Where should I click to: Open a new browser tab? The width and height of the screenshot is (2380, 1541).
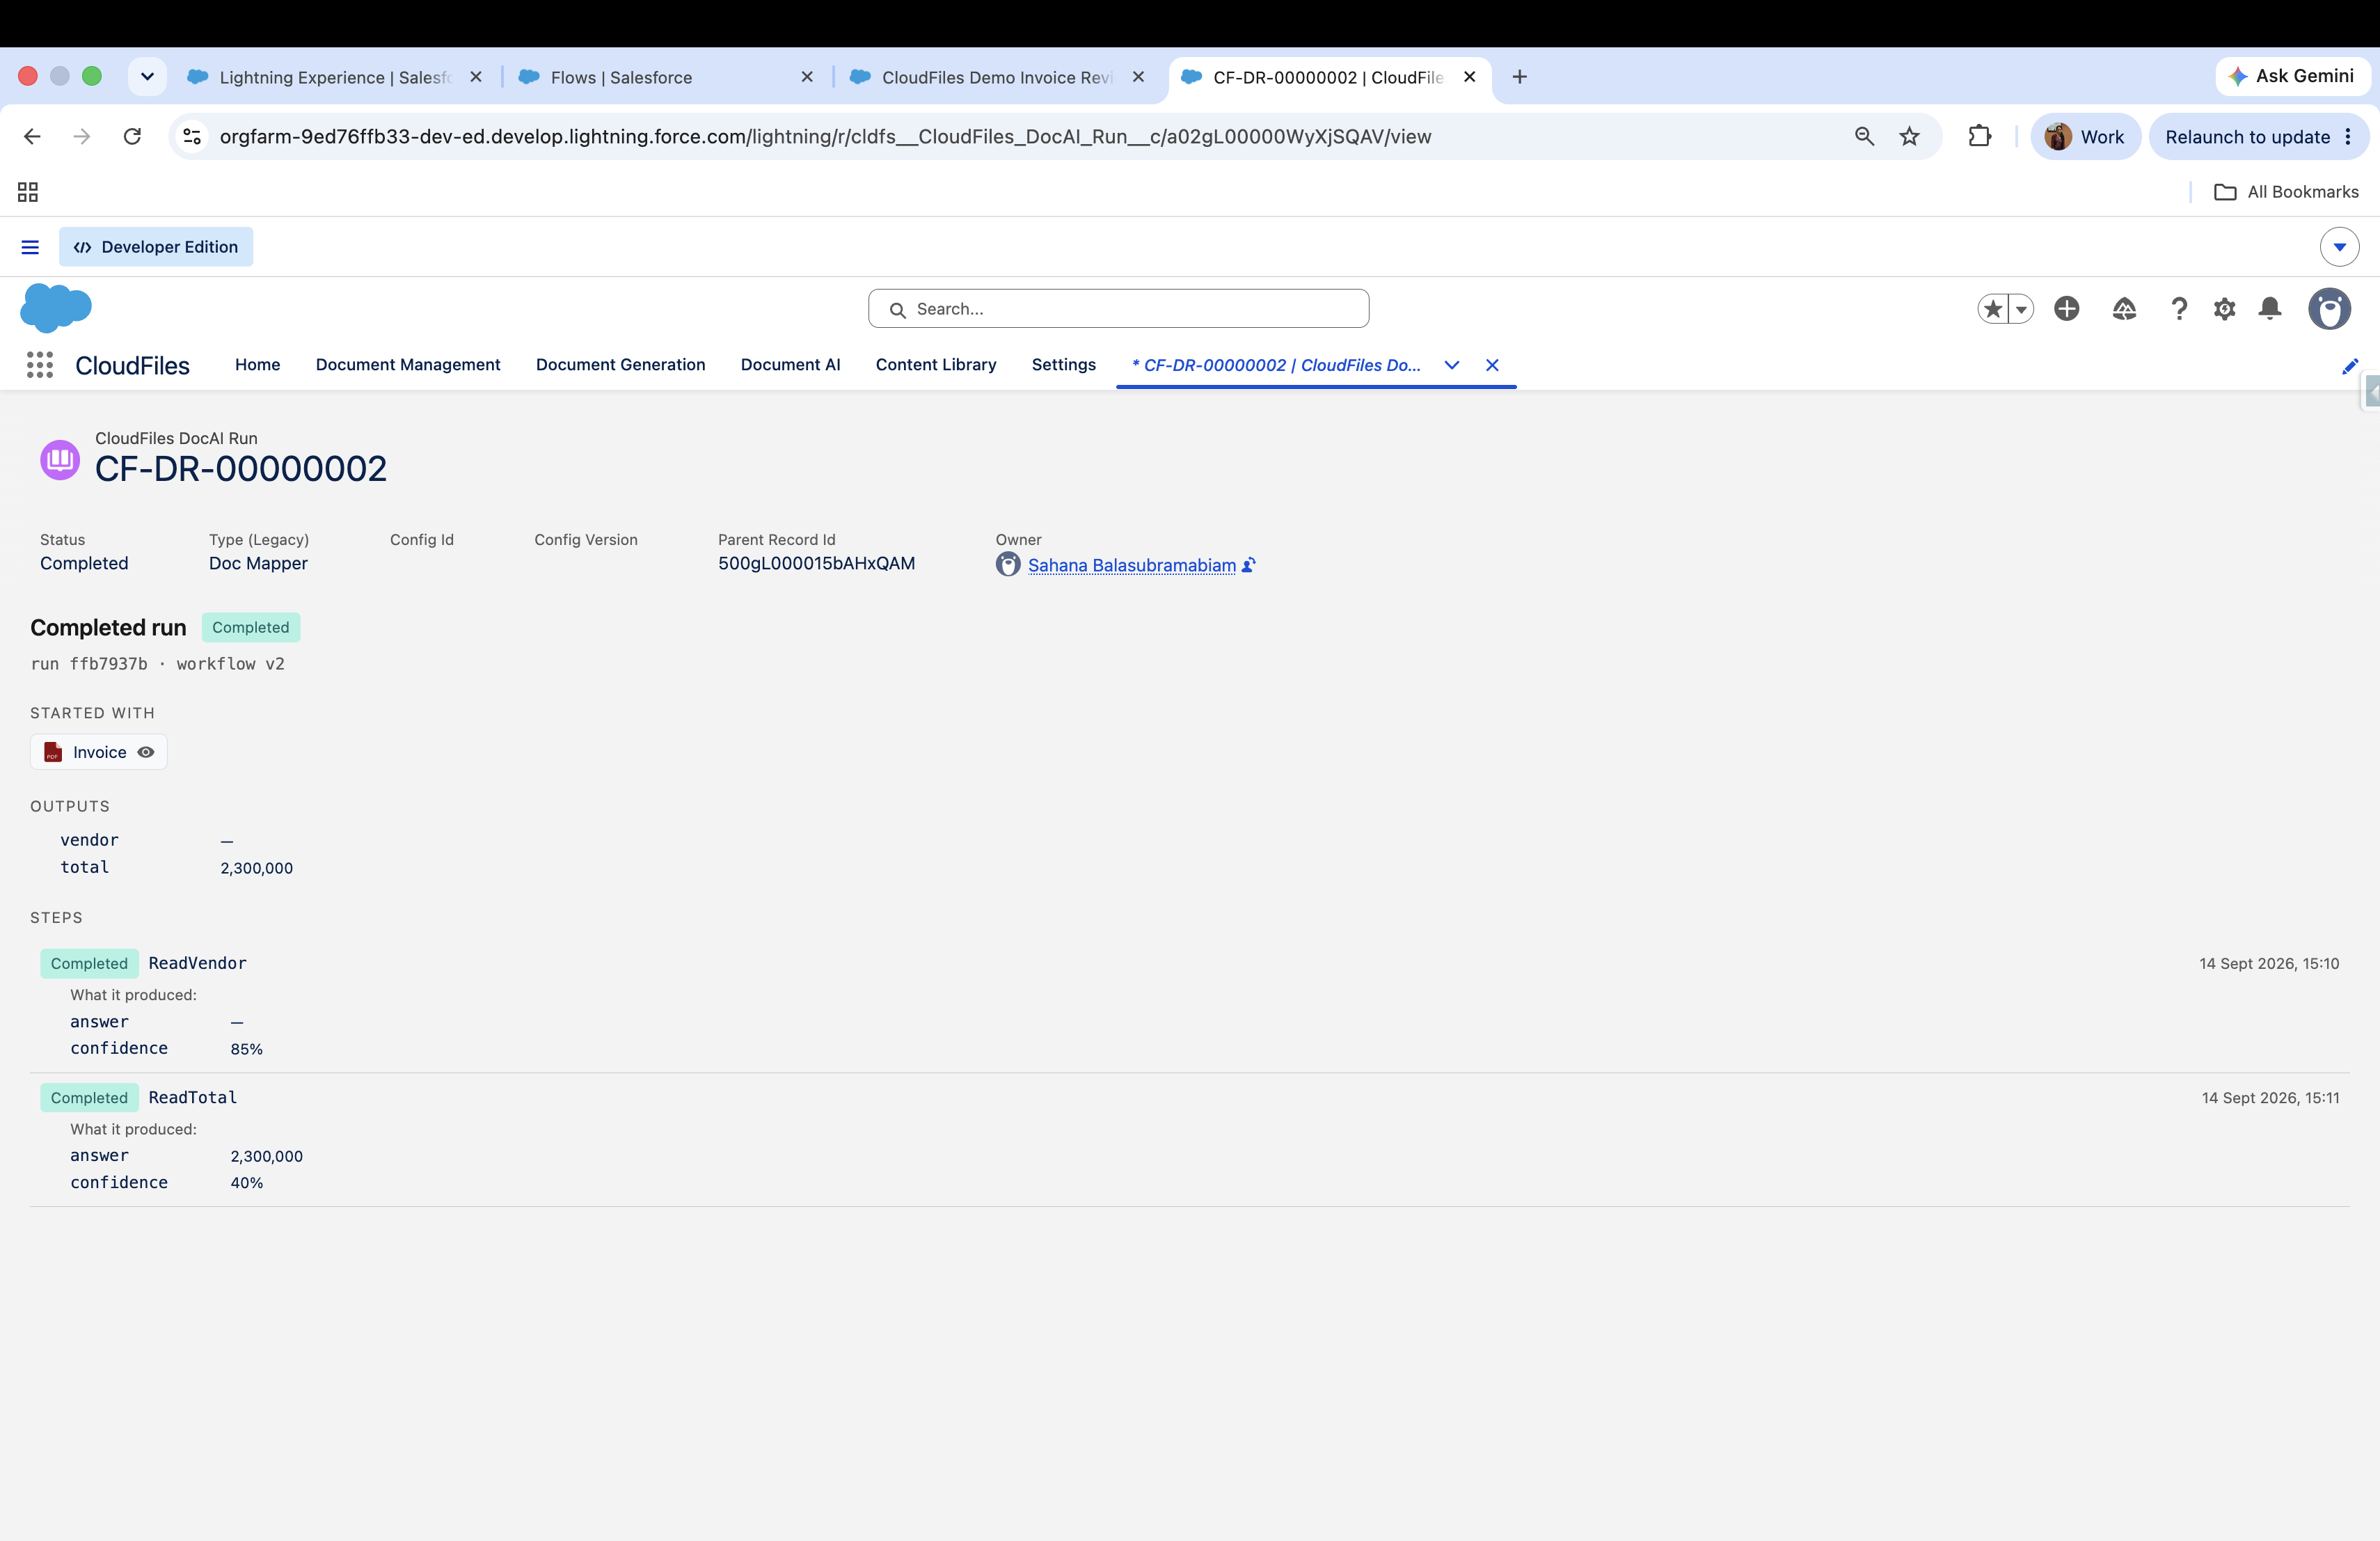pos(1519,77)
